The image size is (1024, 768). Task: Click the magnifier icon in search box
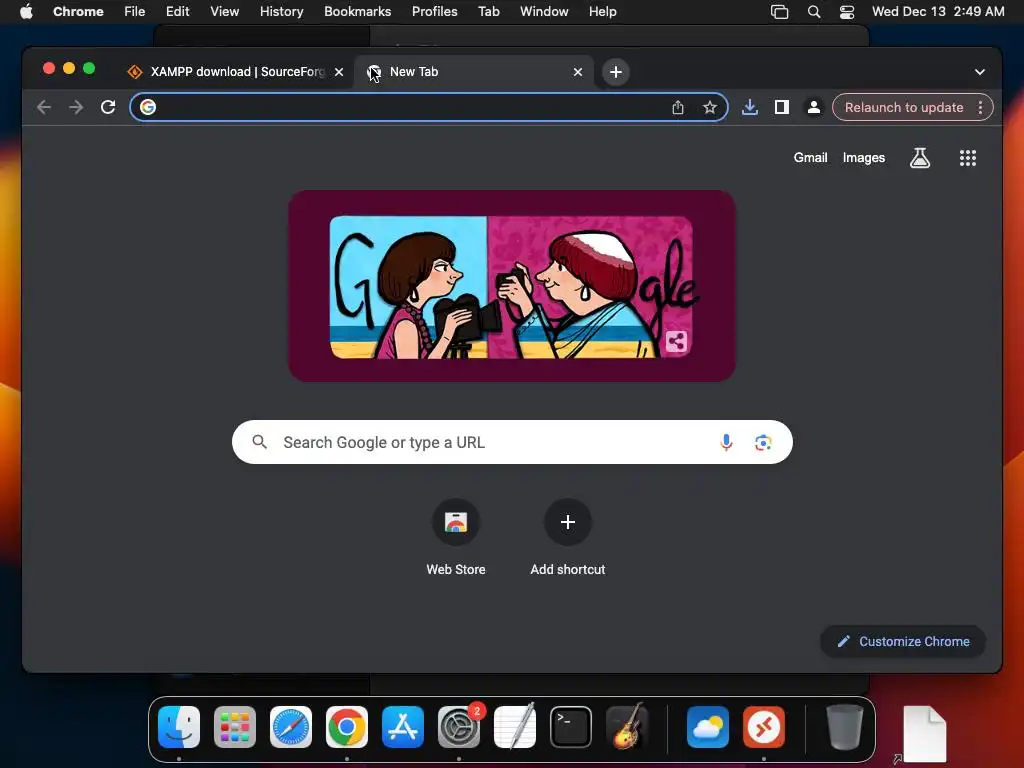click(x=260, y=442)
